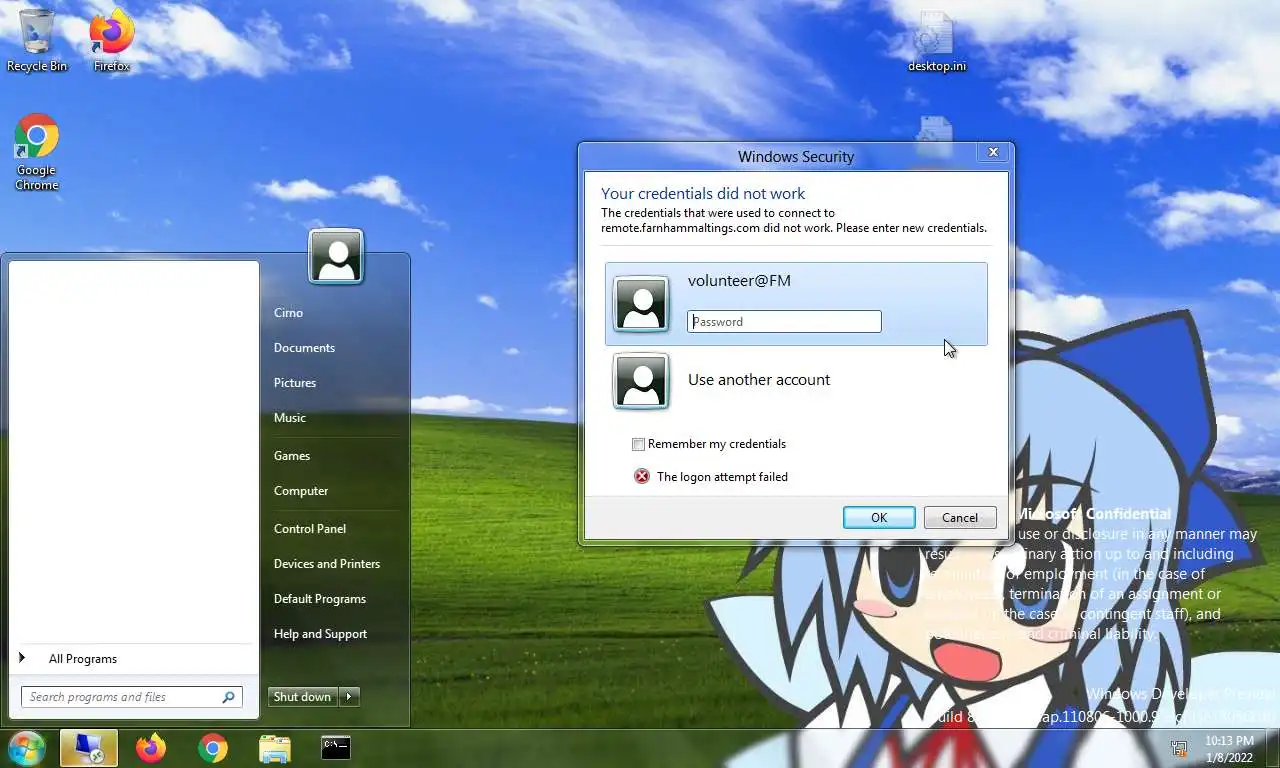The width and height of the screenshot is (1280, 768).
Task: Select the desktop.ini file icon
Action: (x=937, y=41)
